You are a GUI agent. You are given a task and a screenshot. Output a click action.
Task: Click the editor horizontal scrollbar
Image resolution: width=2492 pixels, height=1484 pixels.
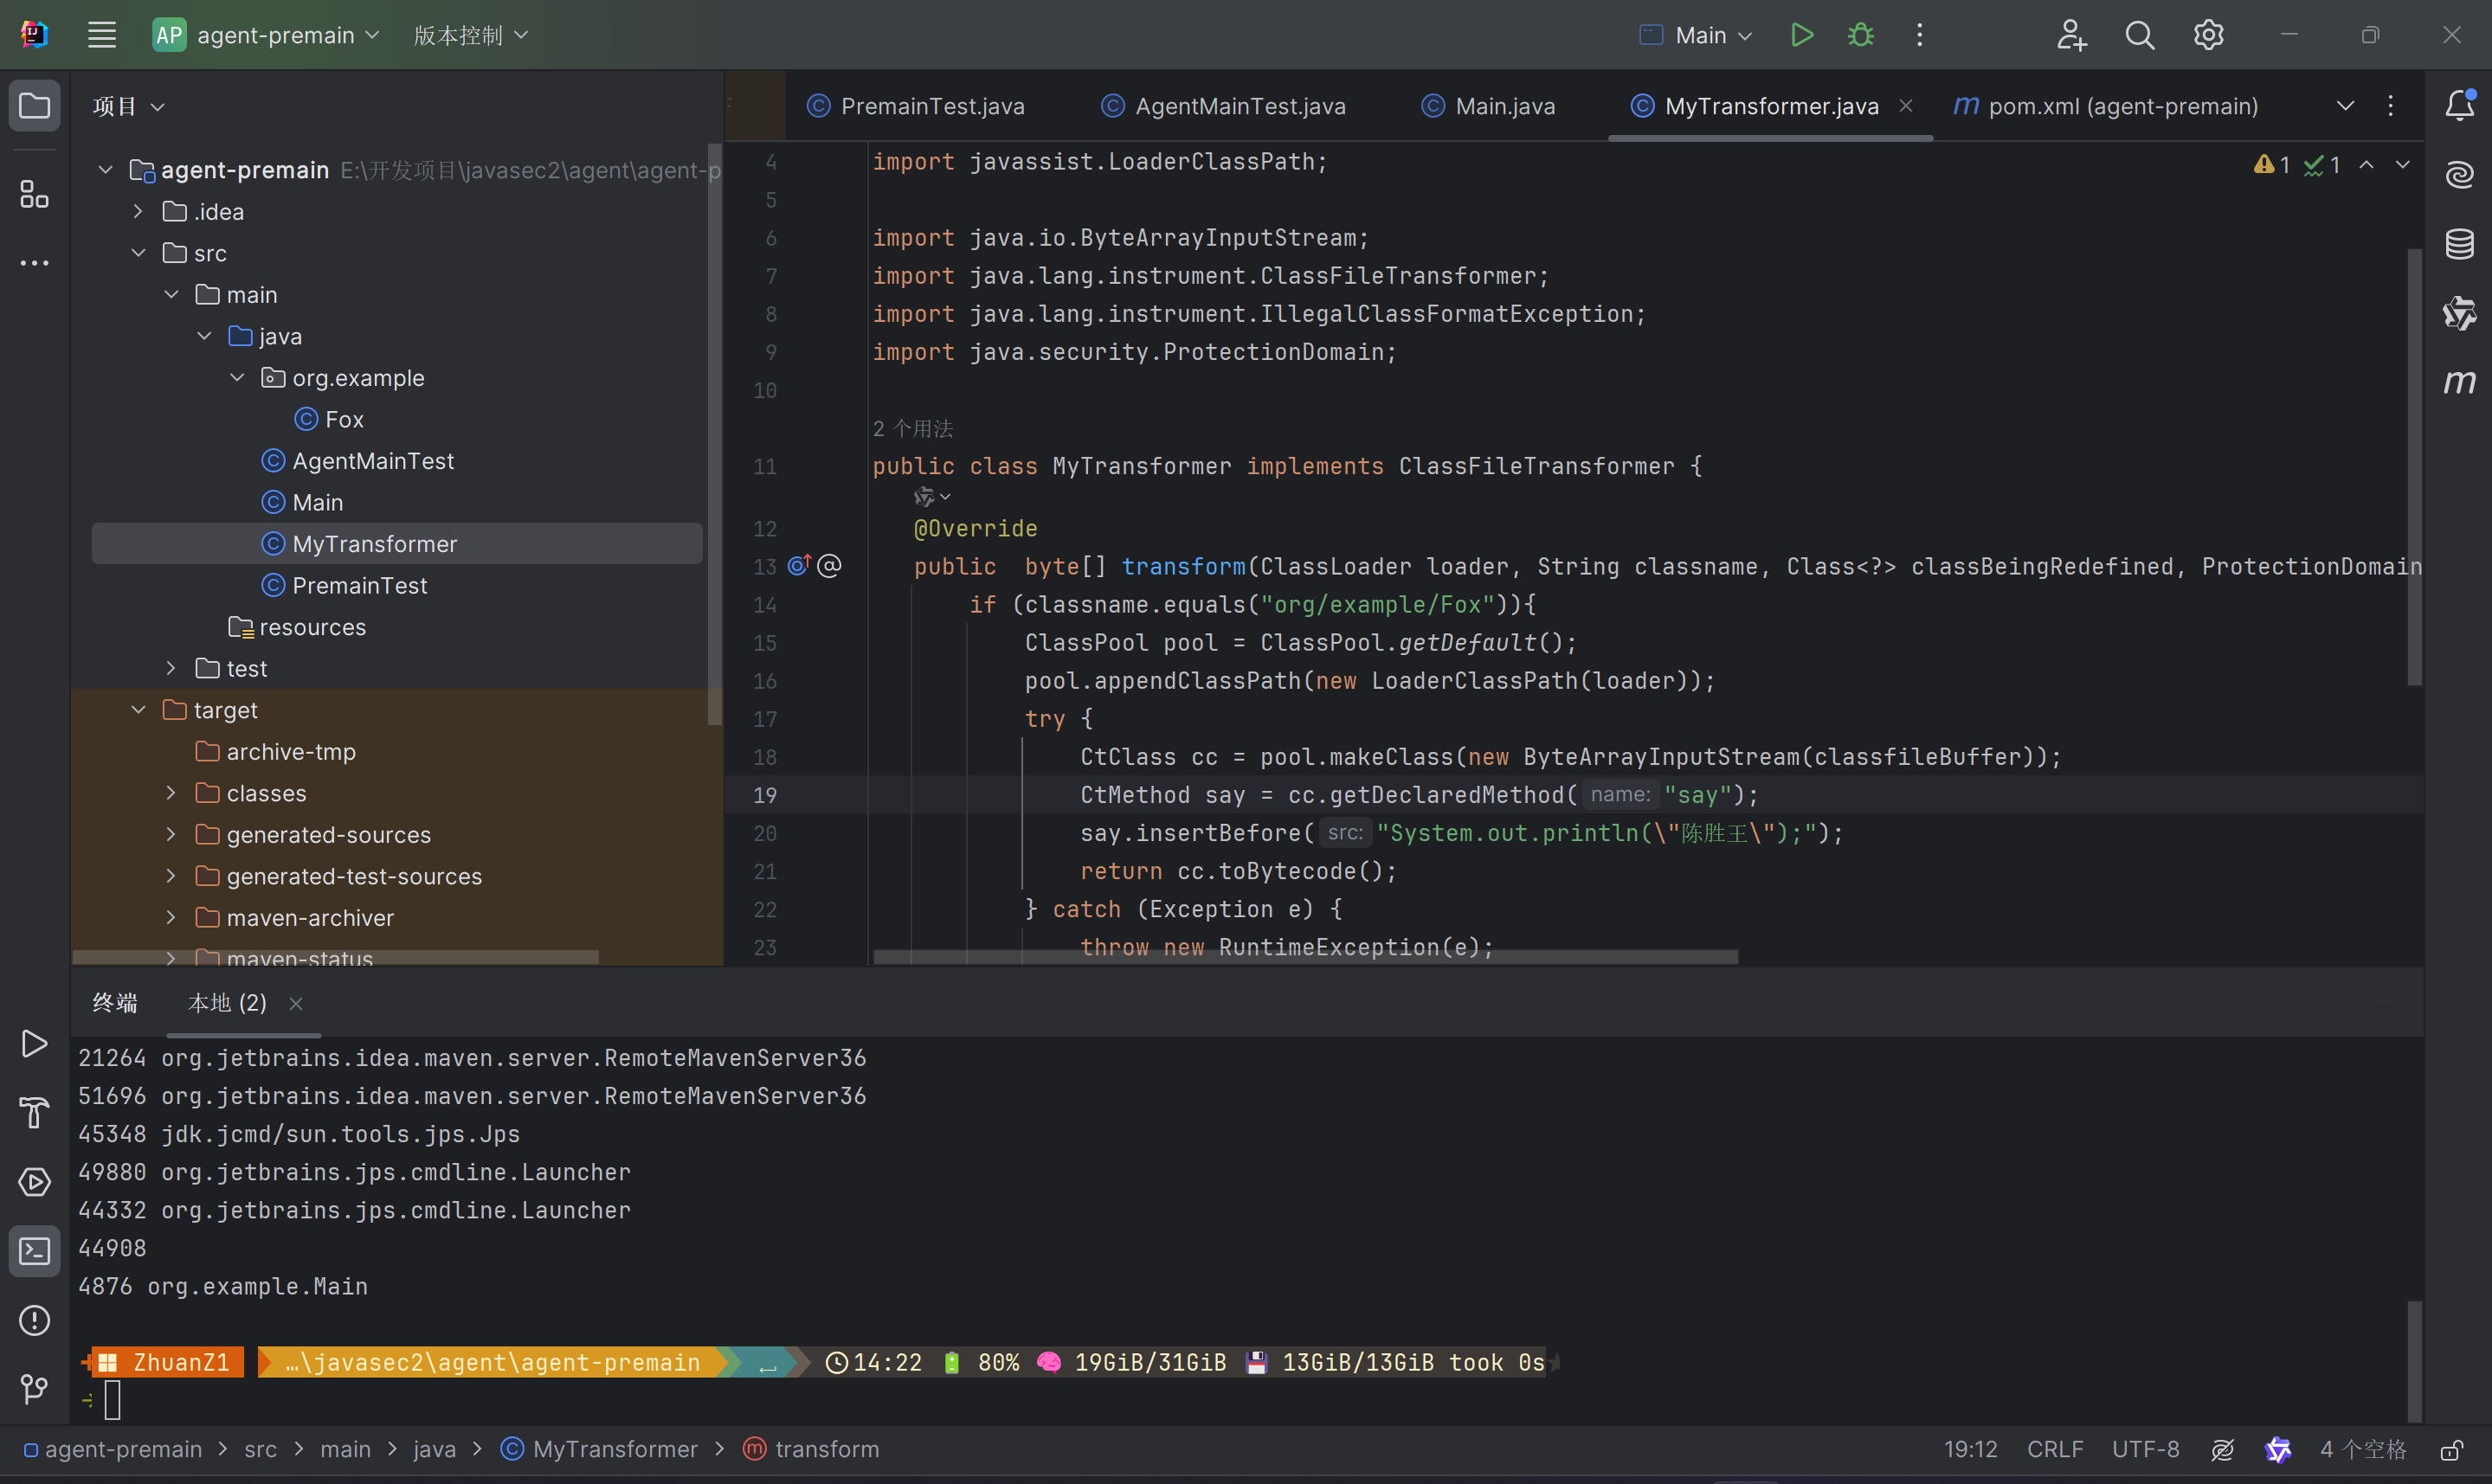1305,957
